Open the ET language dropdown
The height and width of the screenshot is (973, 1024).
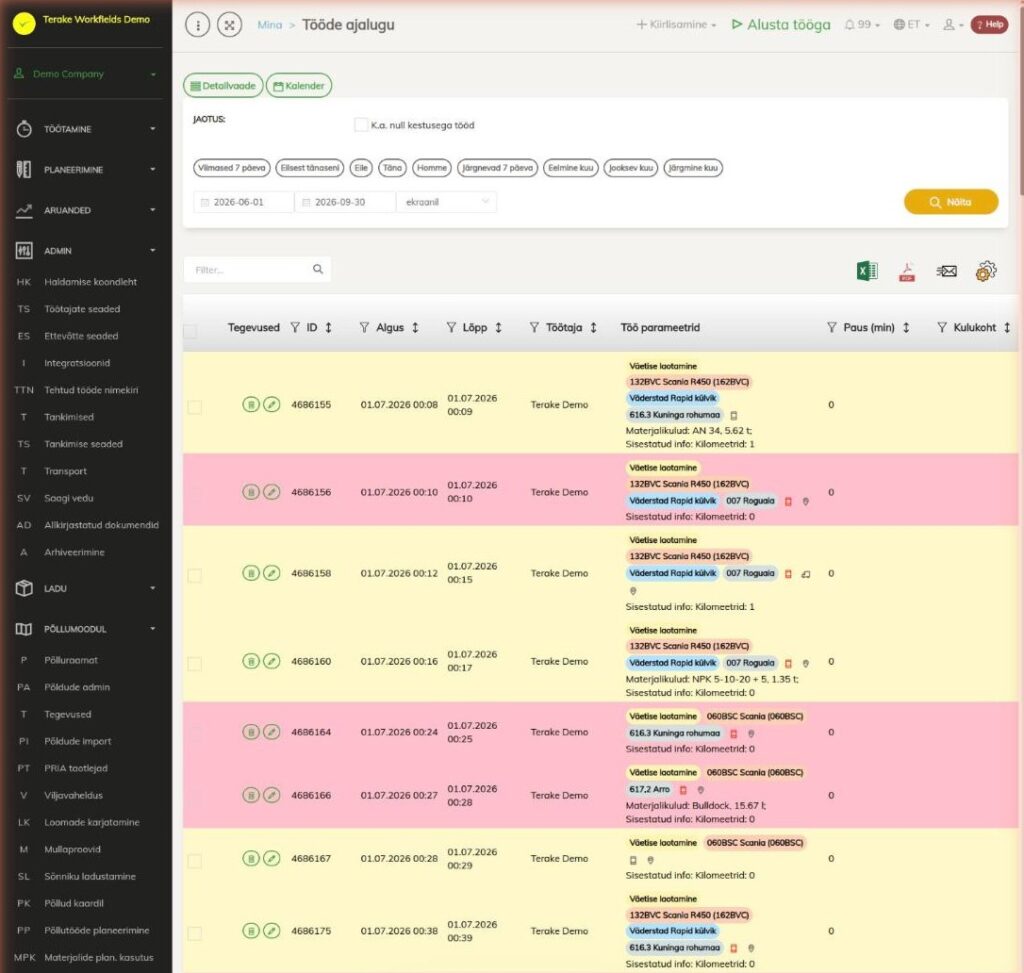(x=912, y=25)
